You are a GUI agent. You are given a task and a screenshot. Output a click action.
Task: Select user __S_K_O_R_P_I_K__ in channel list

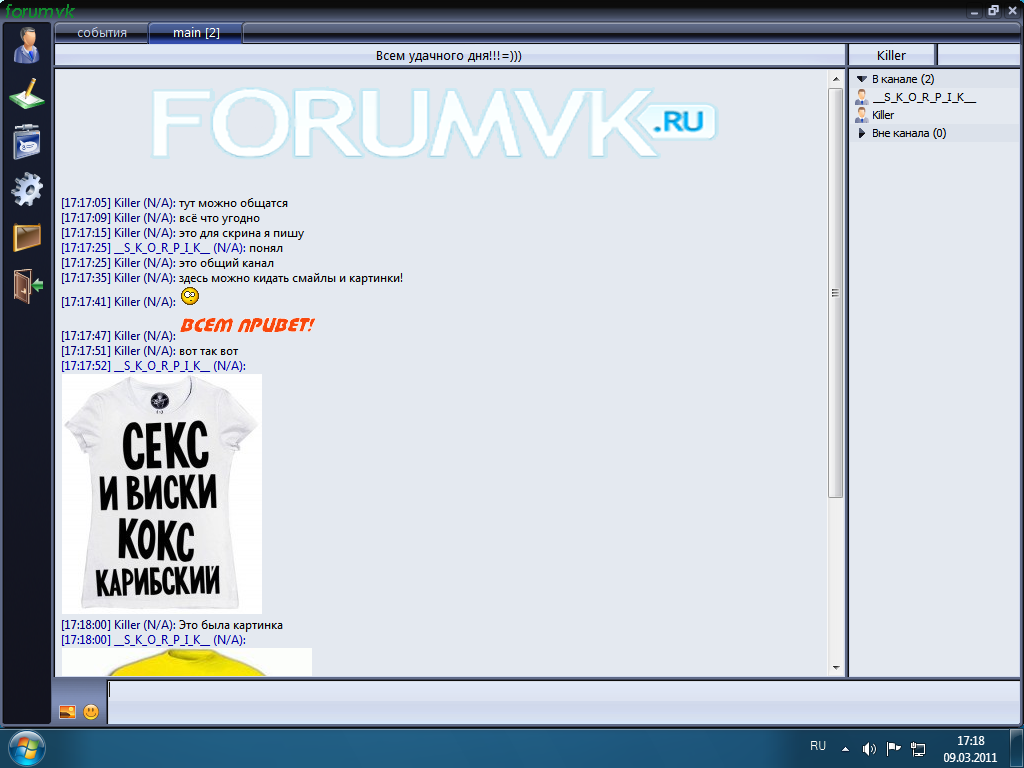tap(924, 97)
